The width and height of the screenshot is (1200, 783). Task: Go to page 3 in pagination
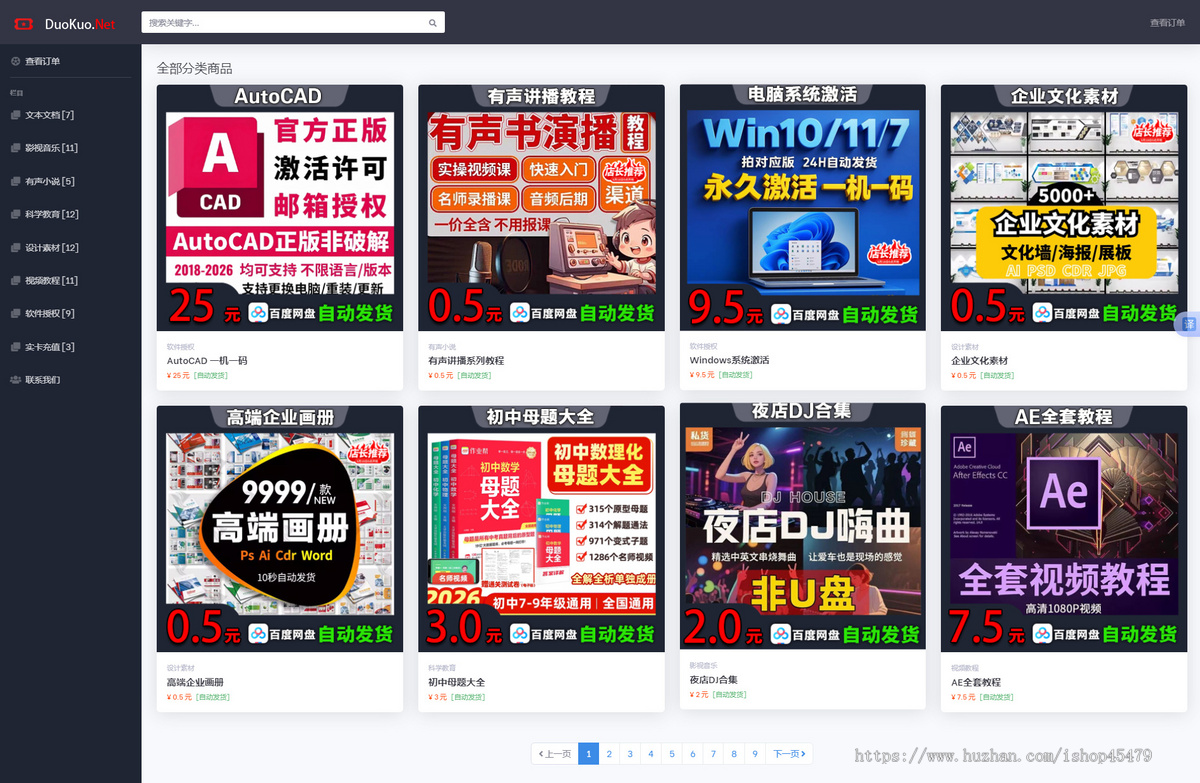[x=630, y=754]
